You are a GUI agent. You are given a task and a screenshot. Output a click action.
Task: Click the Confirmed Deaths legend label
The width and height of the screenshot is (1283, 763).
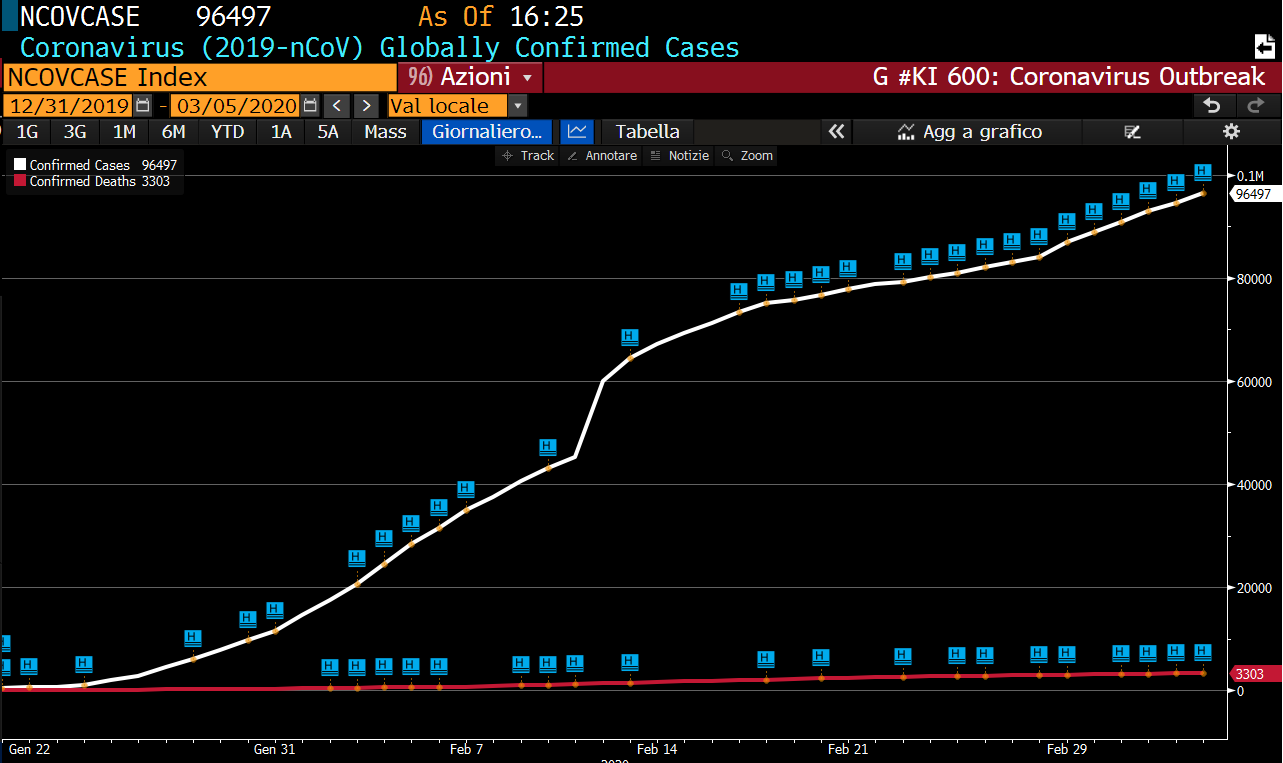coord(83,181)
